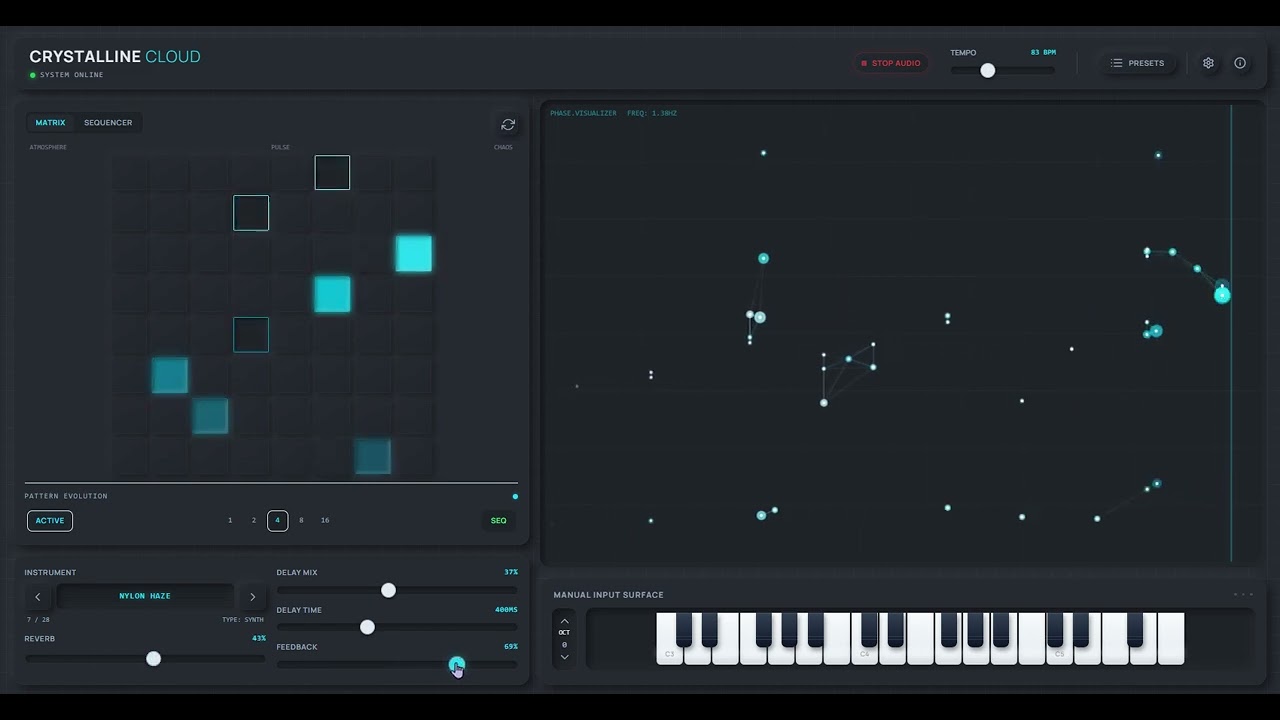The height and width of the screenshot is (720, 1280).
Task: Click the Feedback slider handle
Action: click(x=456, y=664)
